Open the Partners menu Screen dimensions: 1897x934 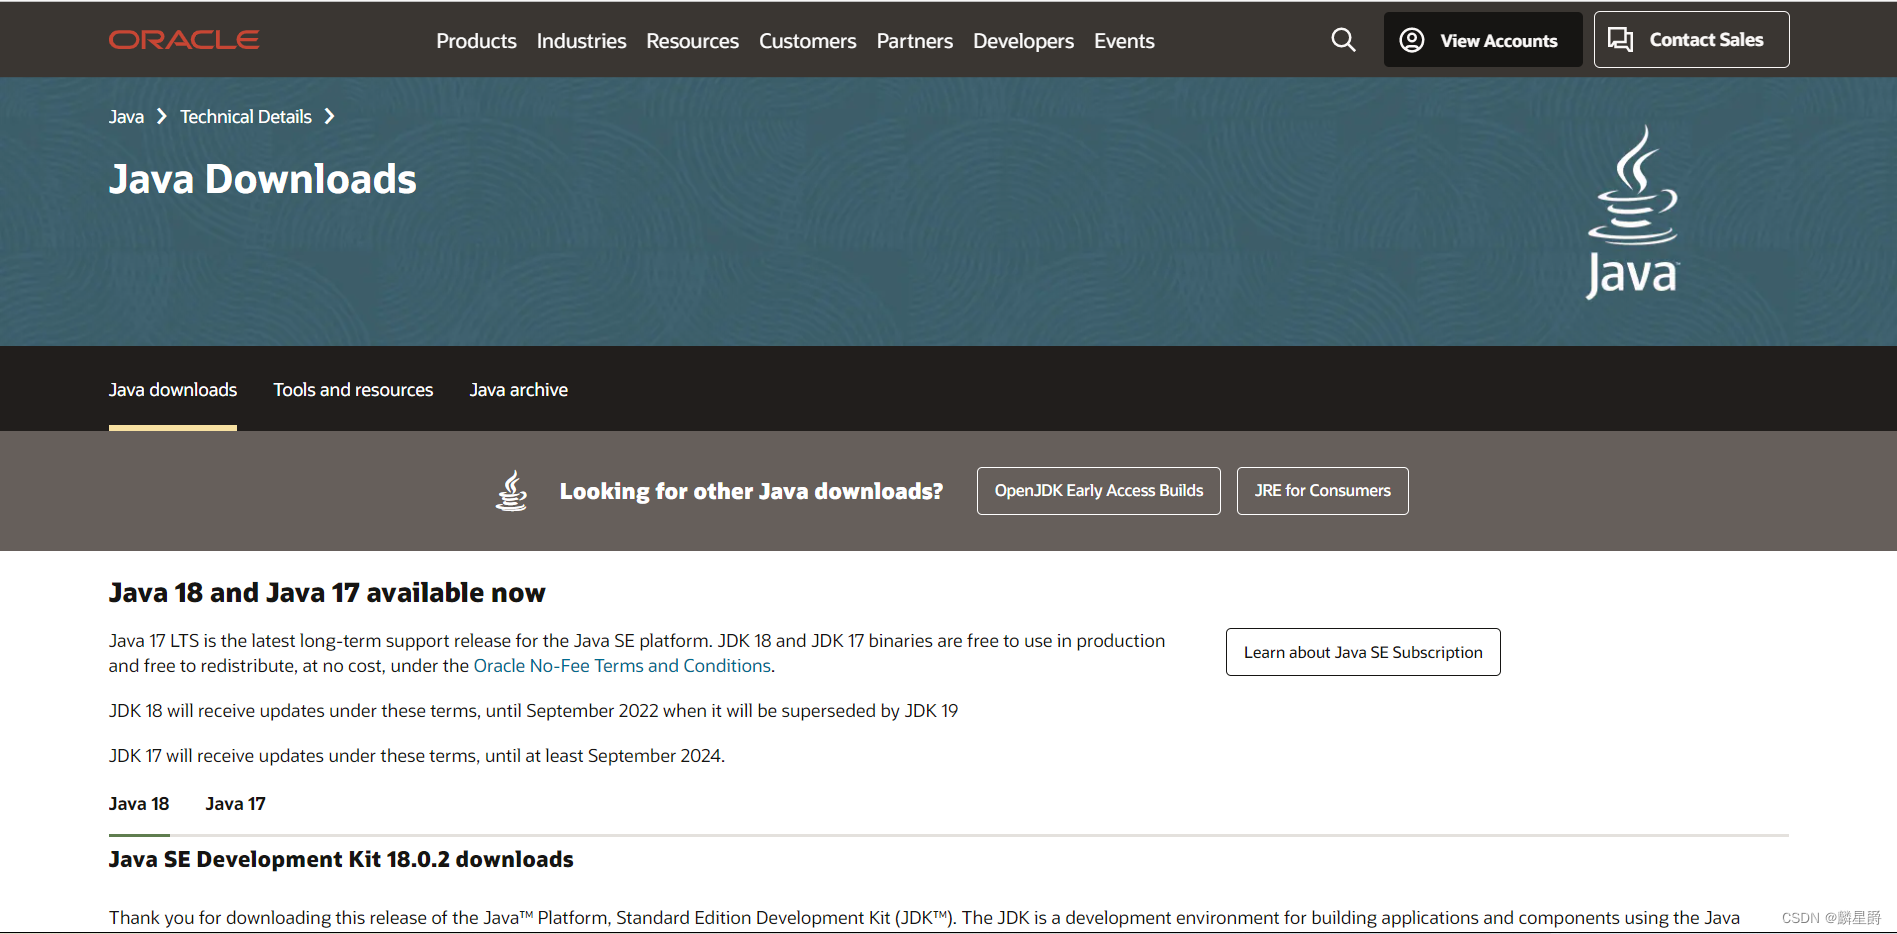pos(914,41)
